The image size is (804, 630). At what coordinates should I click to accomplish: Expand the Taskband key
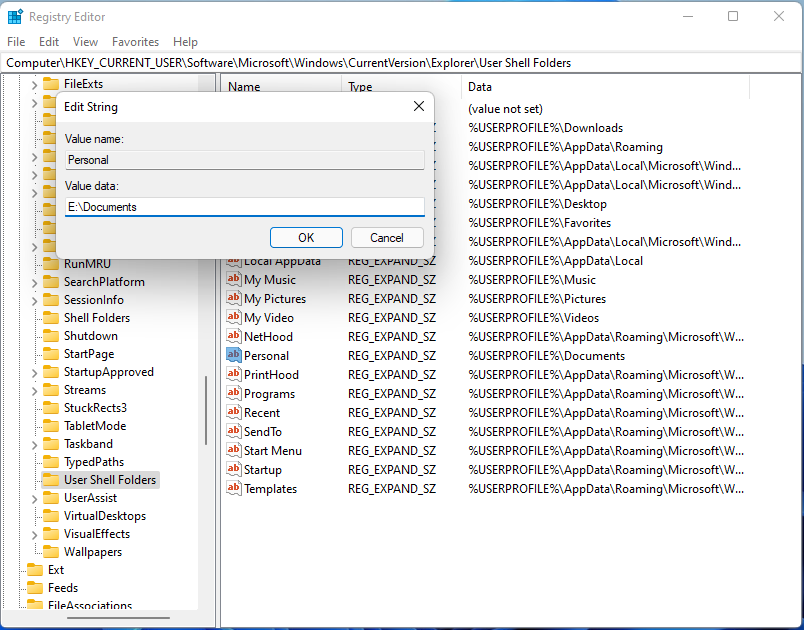pos(34,444)
